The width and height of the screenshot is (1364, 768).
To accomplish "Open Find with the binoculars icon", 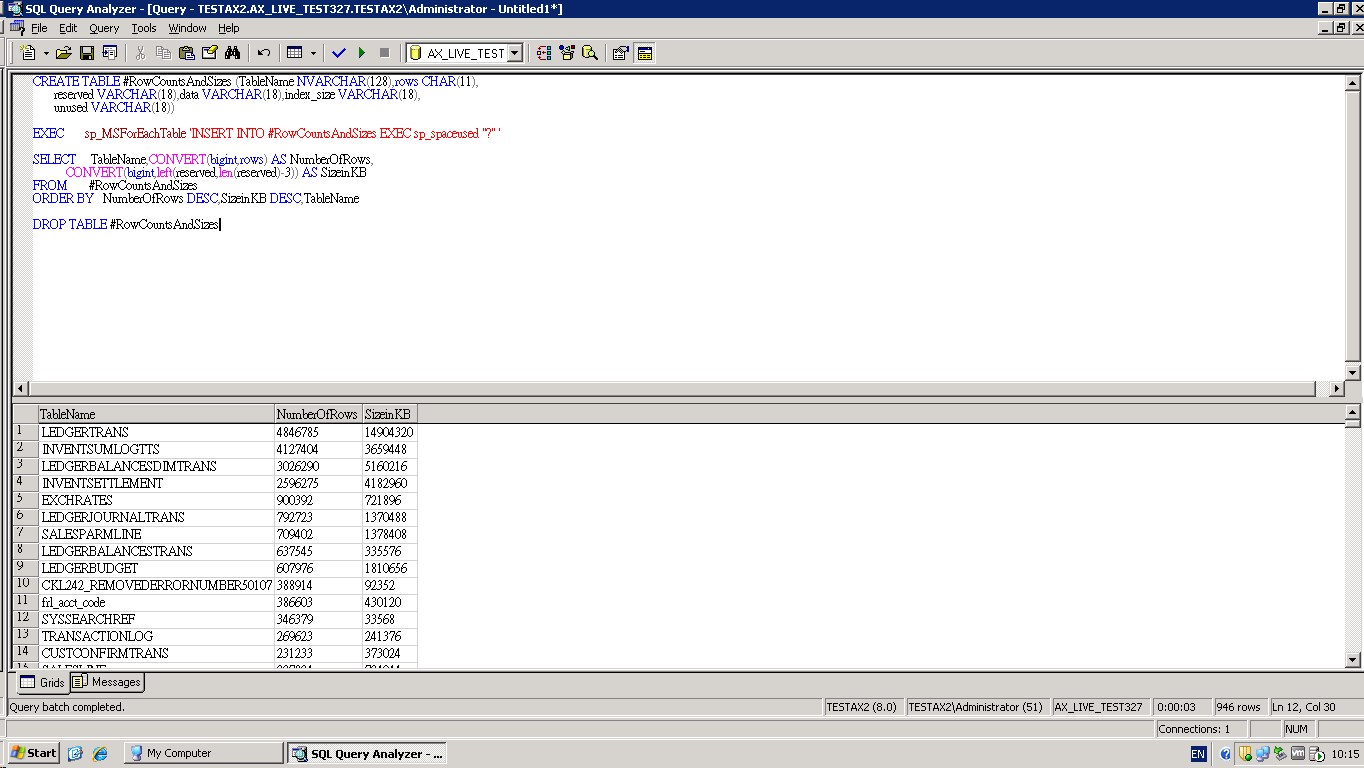I will (x=232, y=52).
